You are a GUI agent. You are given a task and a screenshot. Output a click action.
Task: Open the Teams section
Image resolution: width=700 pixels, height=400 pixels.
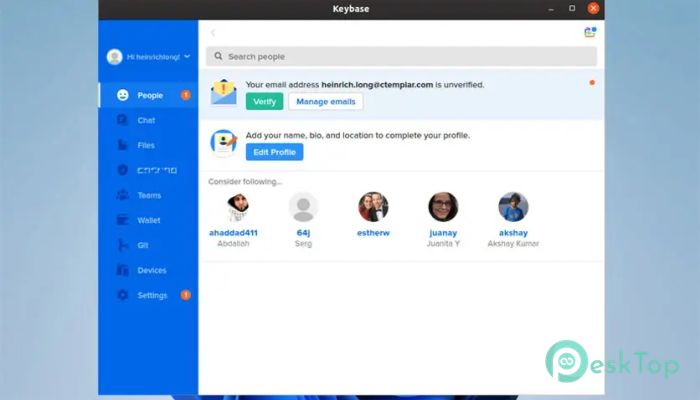coord(148,195)
